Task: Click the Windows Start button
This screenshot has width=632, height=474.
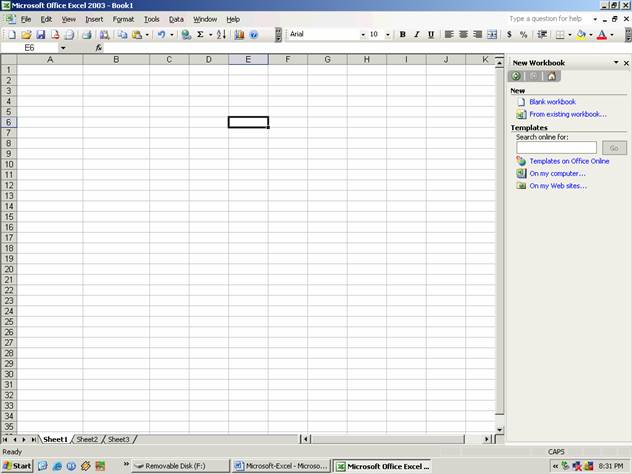Action: click(17, 466)
